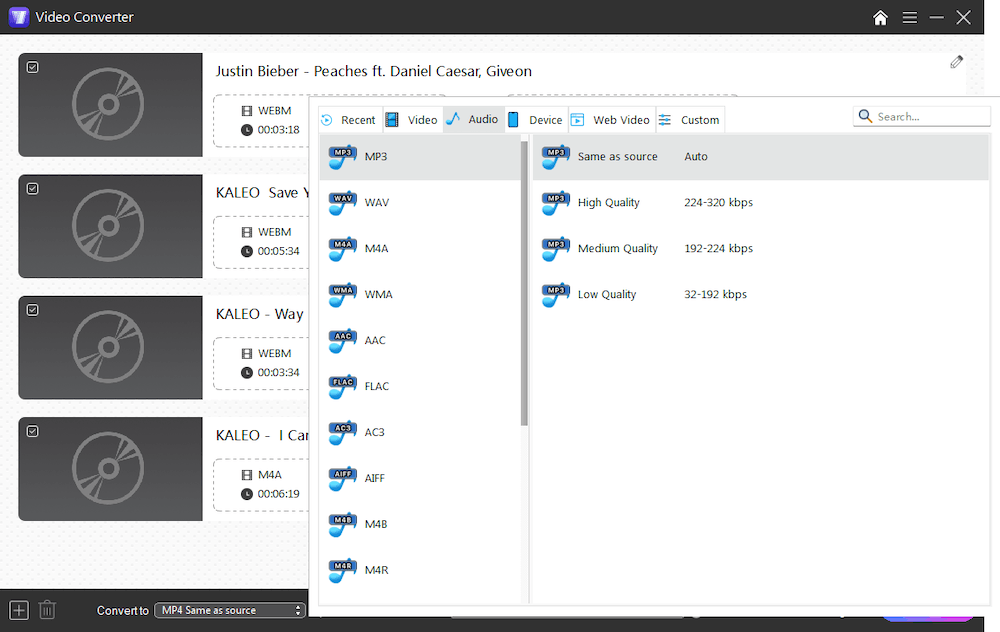Click the AIFF format icon
1000x632 pixels.
(x=342, y=478)
